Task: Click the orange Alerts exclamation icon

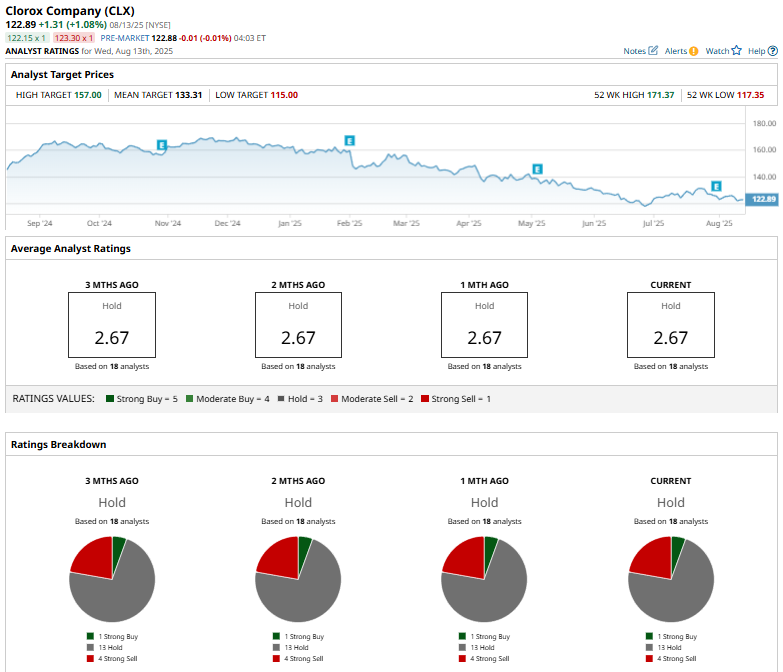Action: [x=694, y=51]
